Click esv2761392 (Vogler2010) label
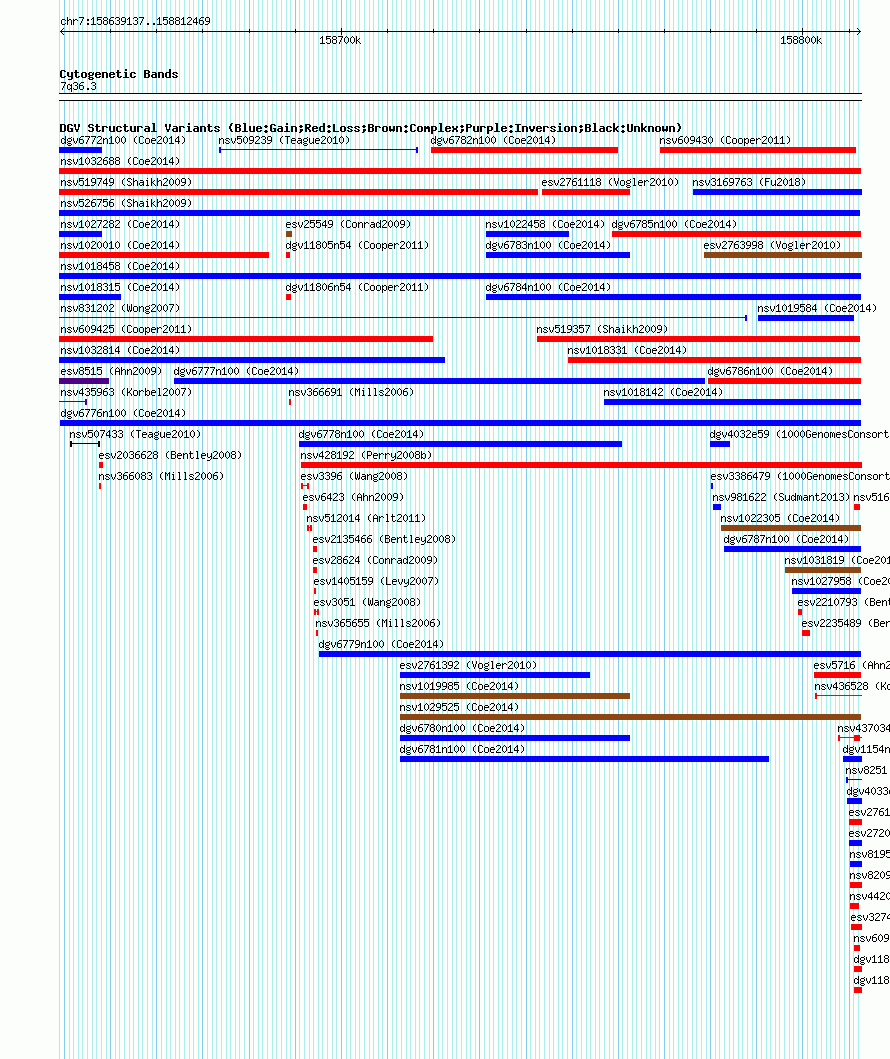This screenshot has width=890, height=1059. (468, 664)
